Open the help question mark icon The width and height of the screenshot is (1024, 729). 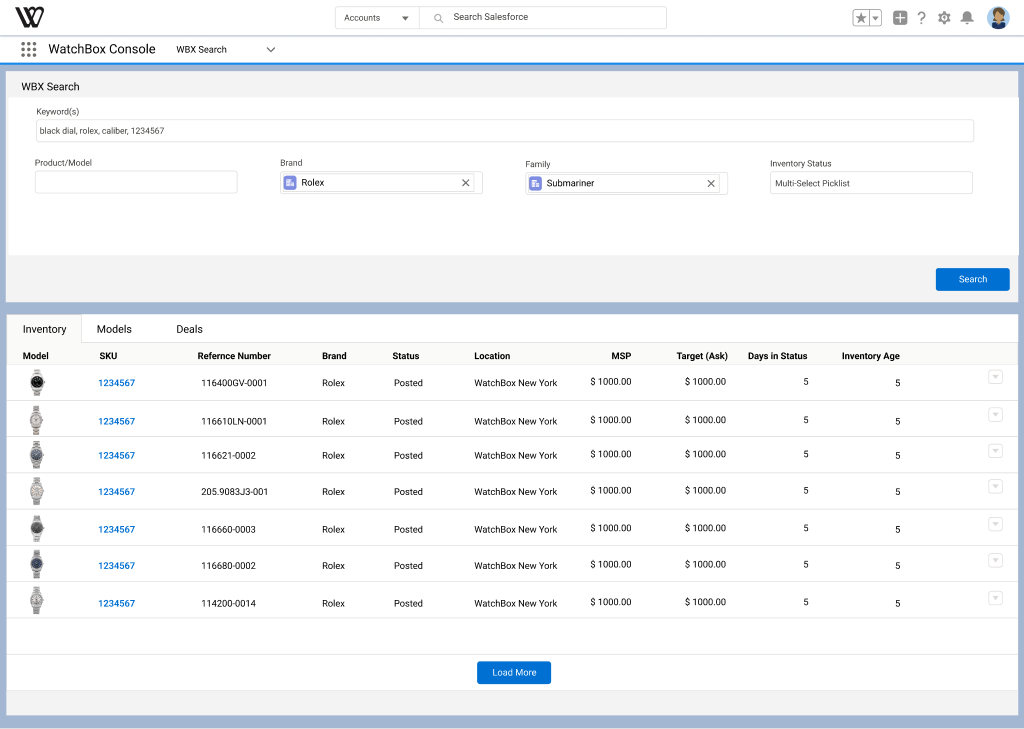(x=921, y=18)
